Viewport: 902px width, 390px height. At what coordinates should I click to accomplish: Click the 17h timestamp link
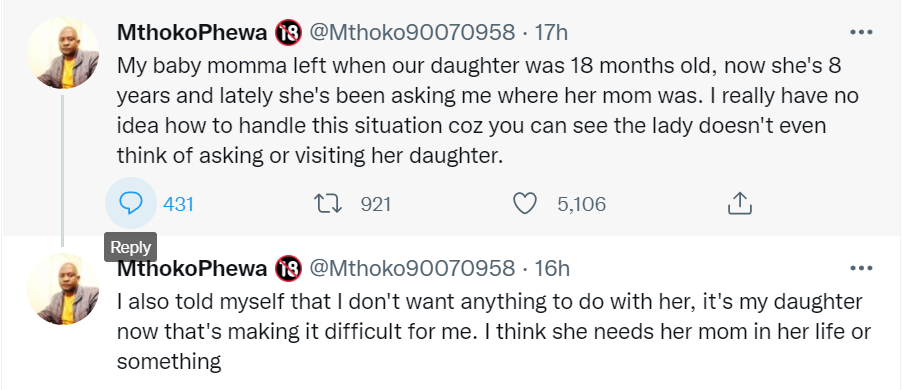551,33
